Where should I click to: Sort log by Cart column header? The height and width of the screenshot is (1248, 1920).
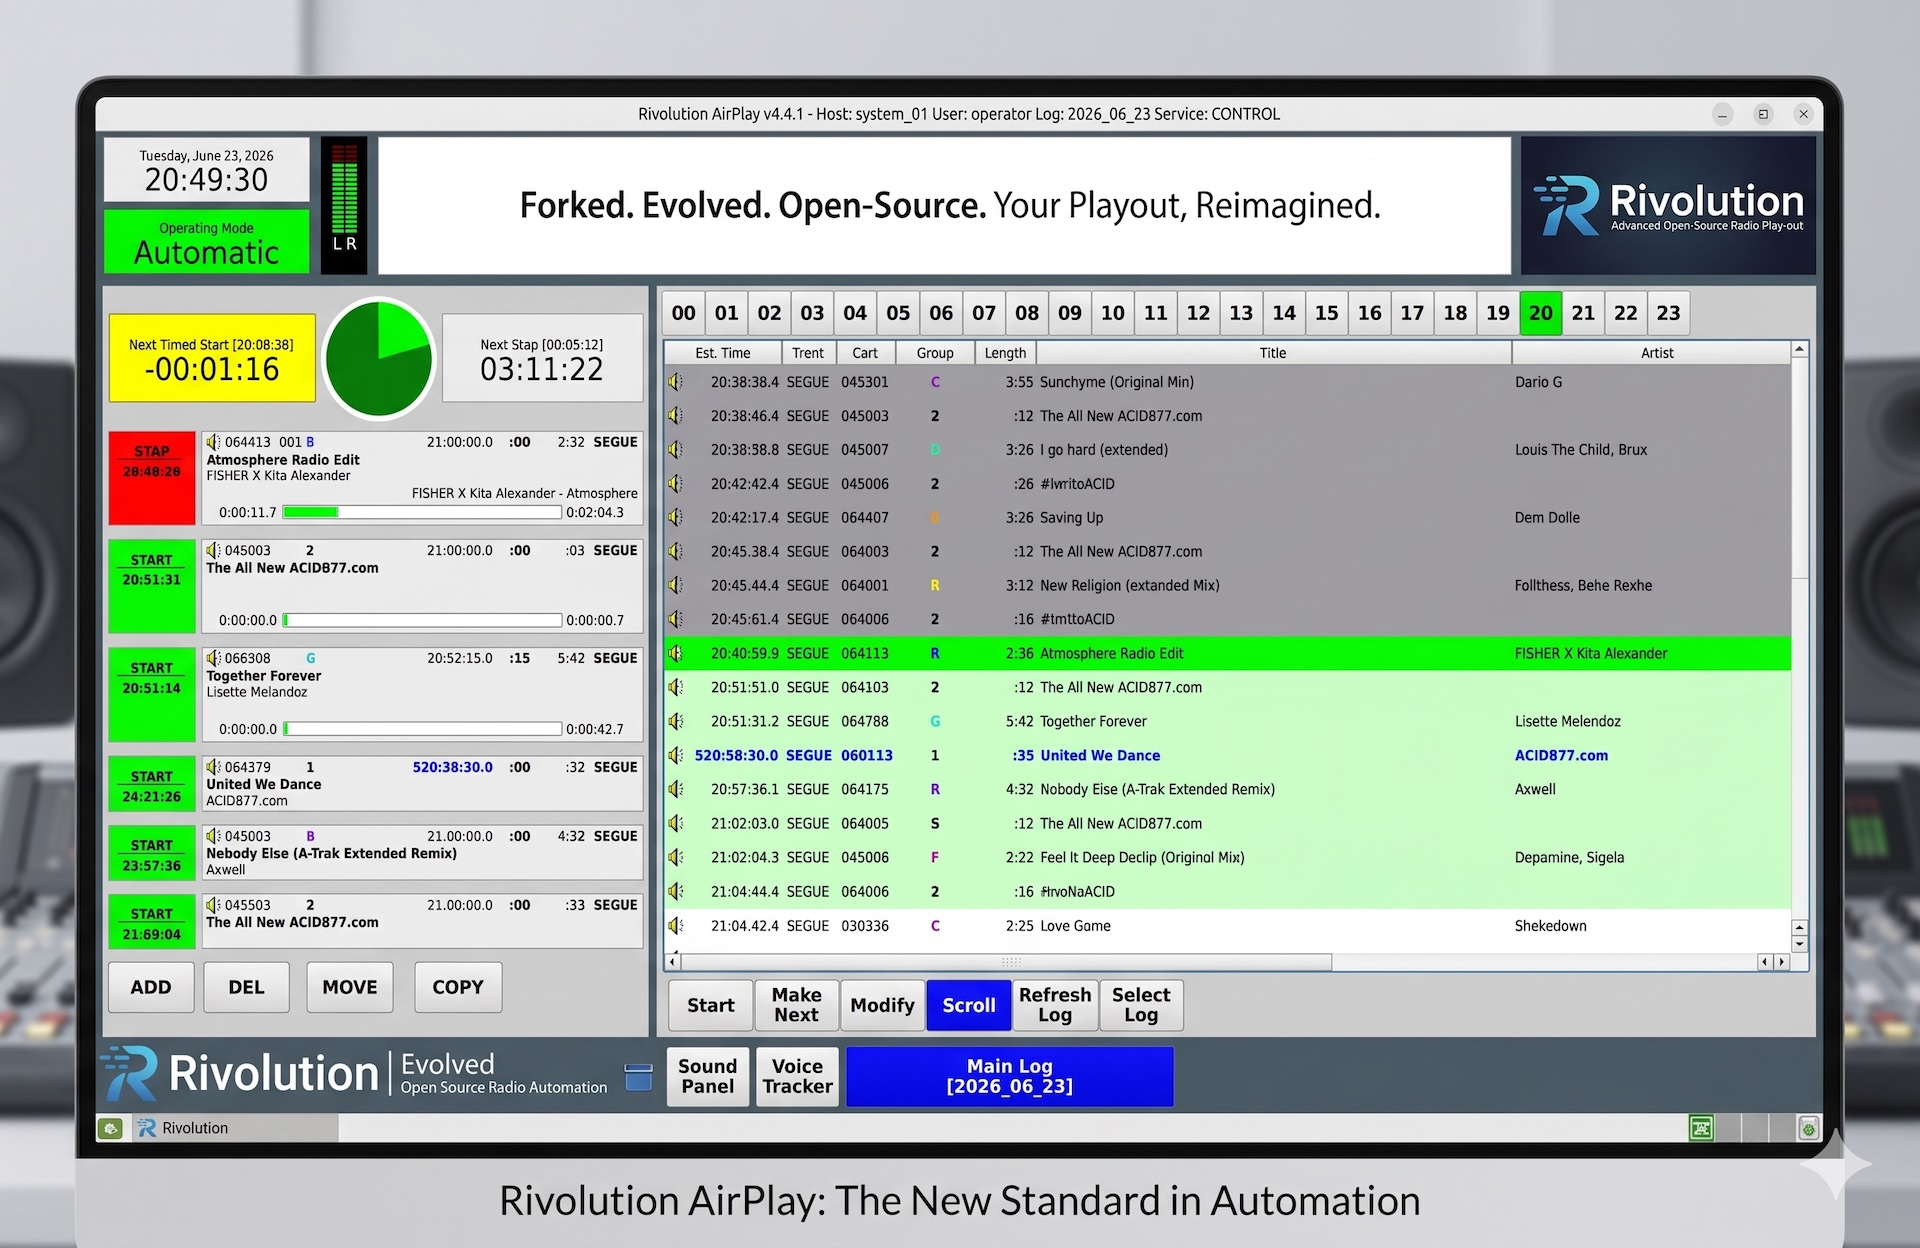point(864,353)
